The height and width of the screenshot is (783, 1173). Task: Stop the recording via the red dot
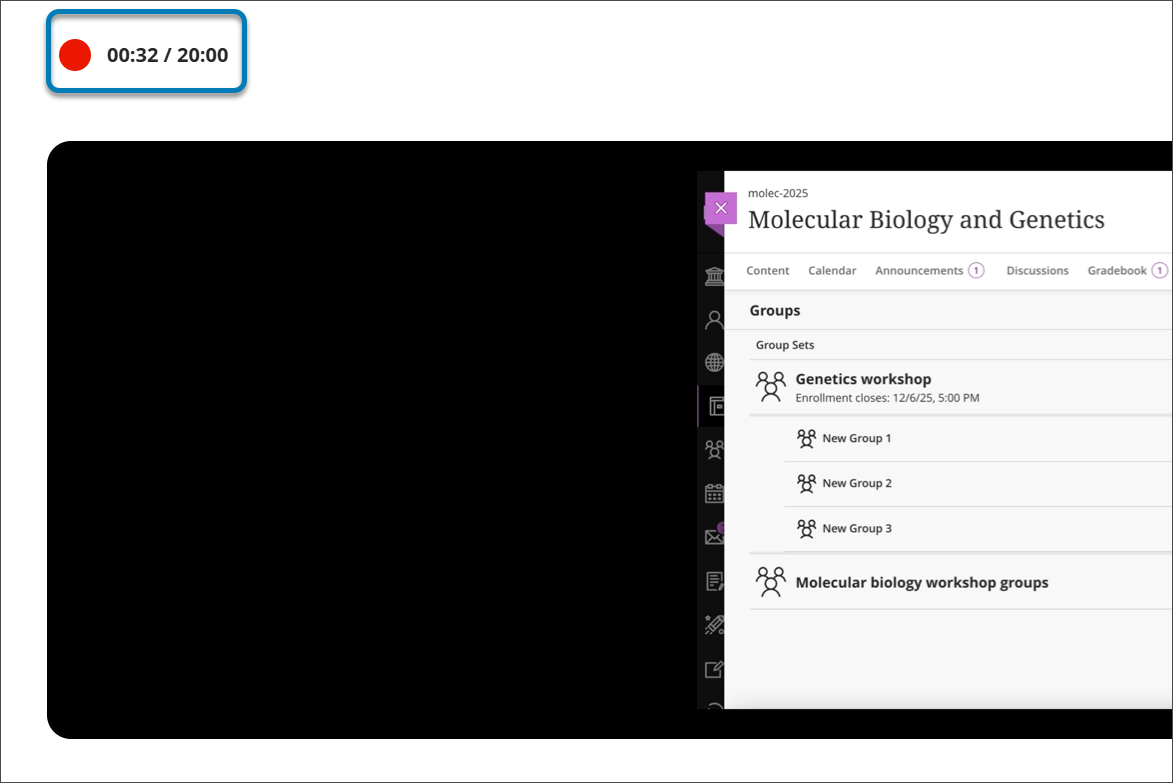[x=73, y=54]
